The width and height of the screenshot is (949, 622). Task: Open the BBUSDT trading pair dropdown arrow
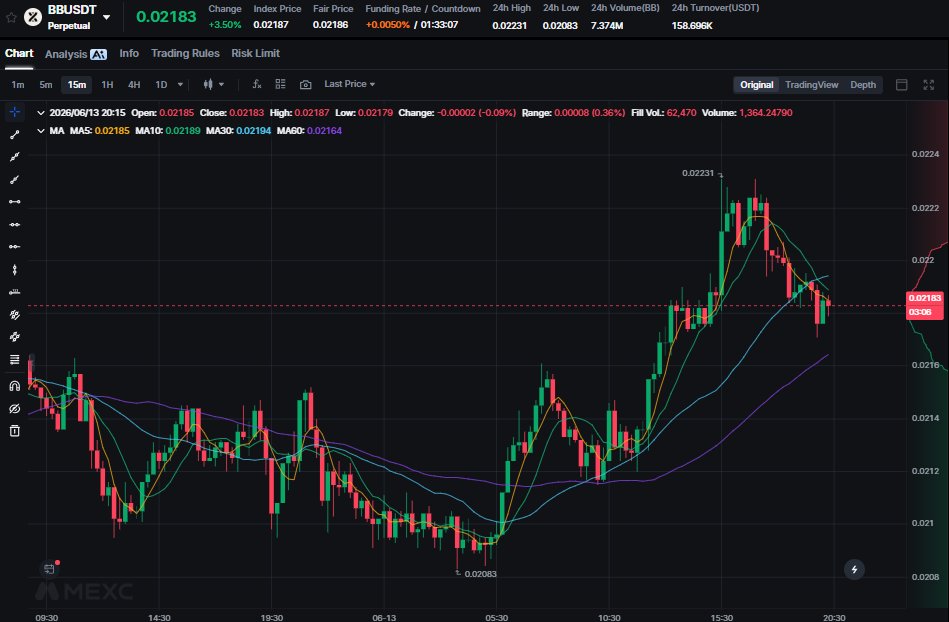click(x=107, y=17)
